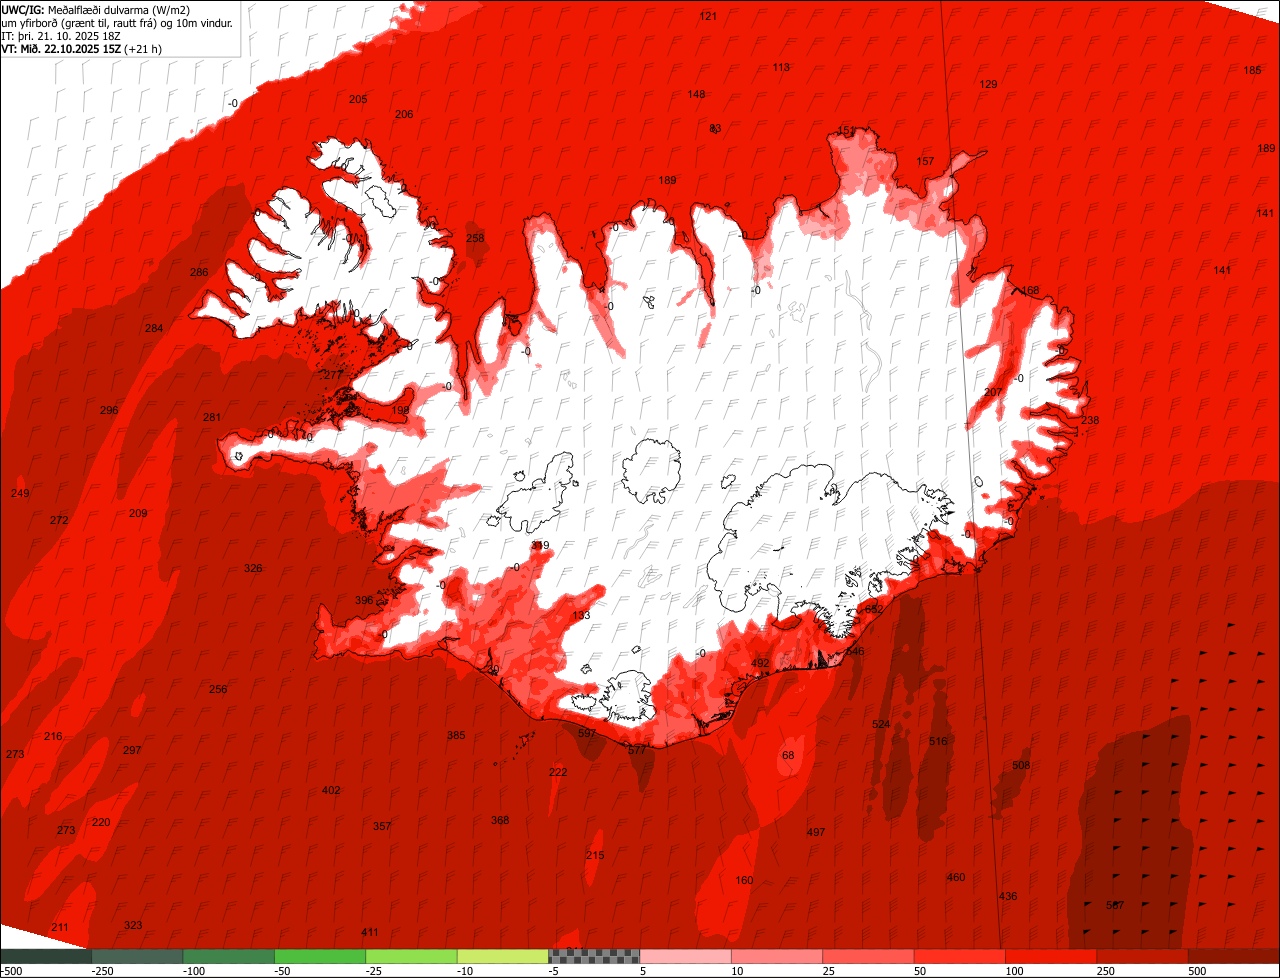The image size is (1280, 978).
Task: Click the map value 508
Action: [x=1021, y=765]
